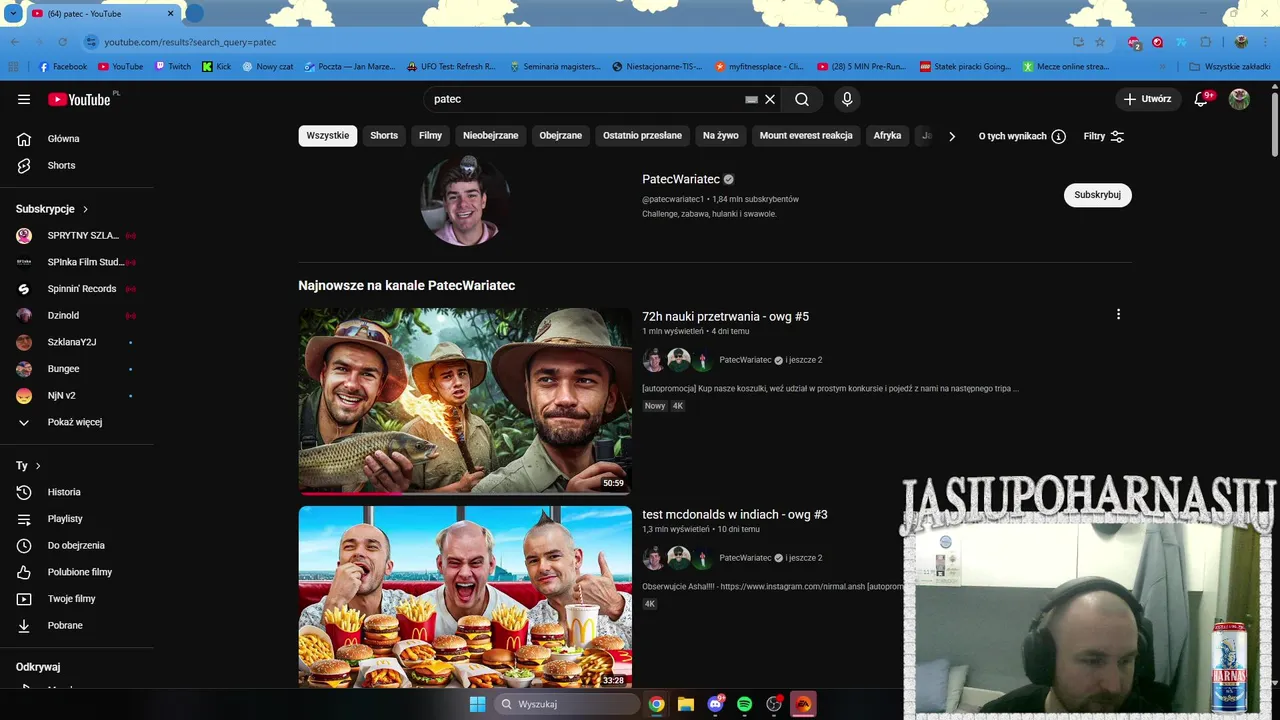1280x720 pixels.
Task: Open File Explorer from the taskbar
Action: click(x=685, y=704)
